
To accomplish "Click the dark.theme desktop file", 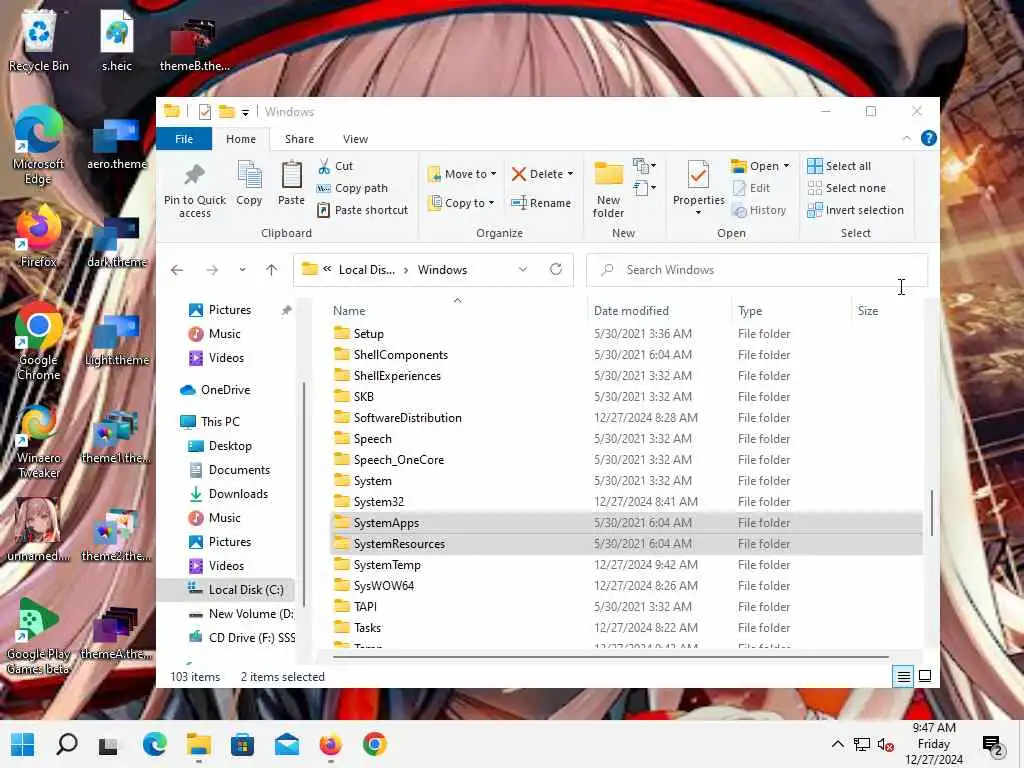I will pyautogui.click(x=117, y=243).
